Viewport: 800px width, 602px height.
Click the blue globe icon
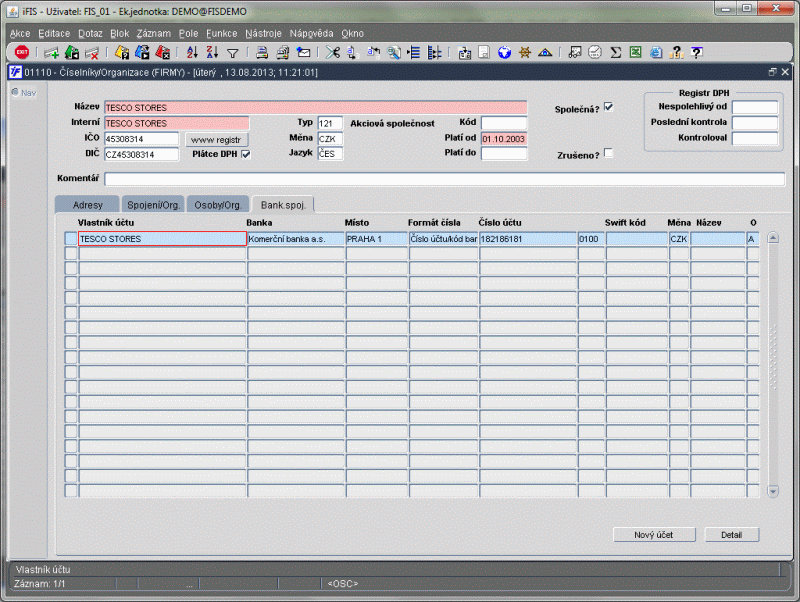505,53
